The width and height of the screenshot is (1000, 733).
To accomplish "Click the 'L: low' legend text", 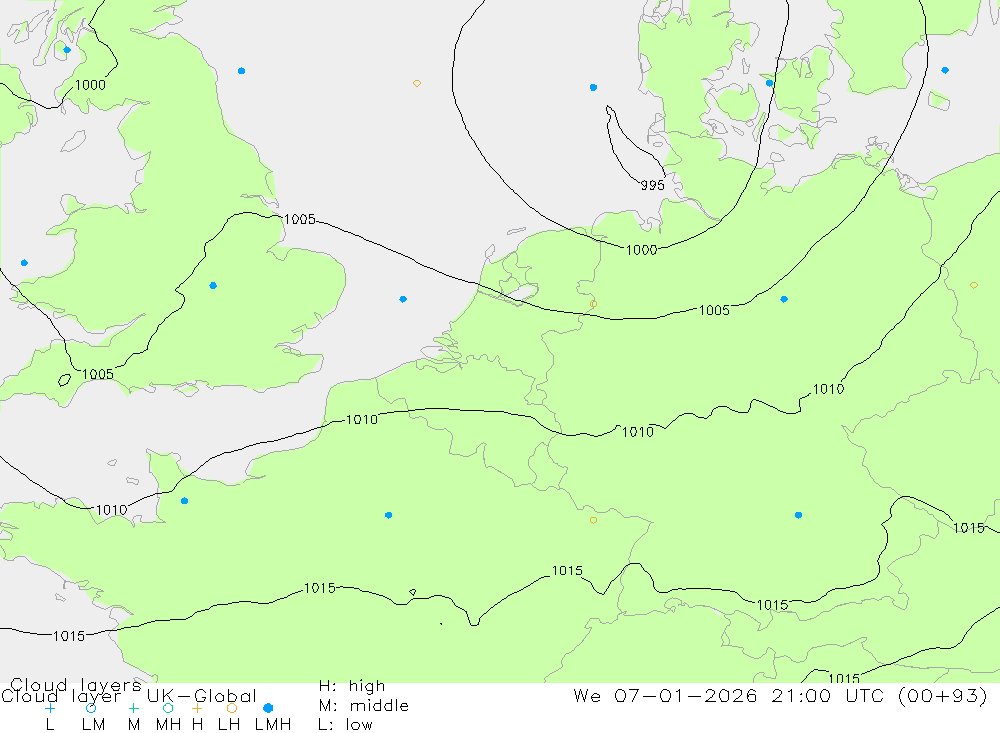I will point(345,725).
